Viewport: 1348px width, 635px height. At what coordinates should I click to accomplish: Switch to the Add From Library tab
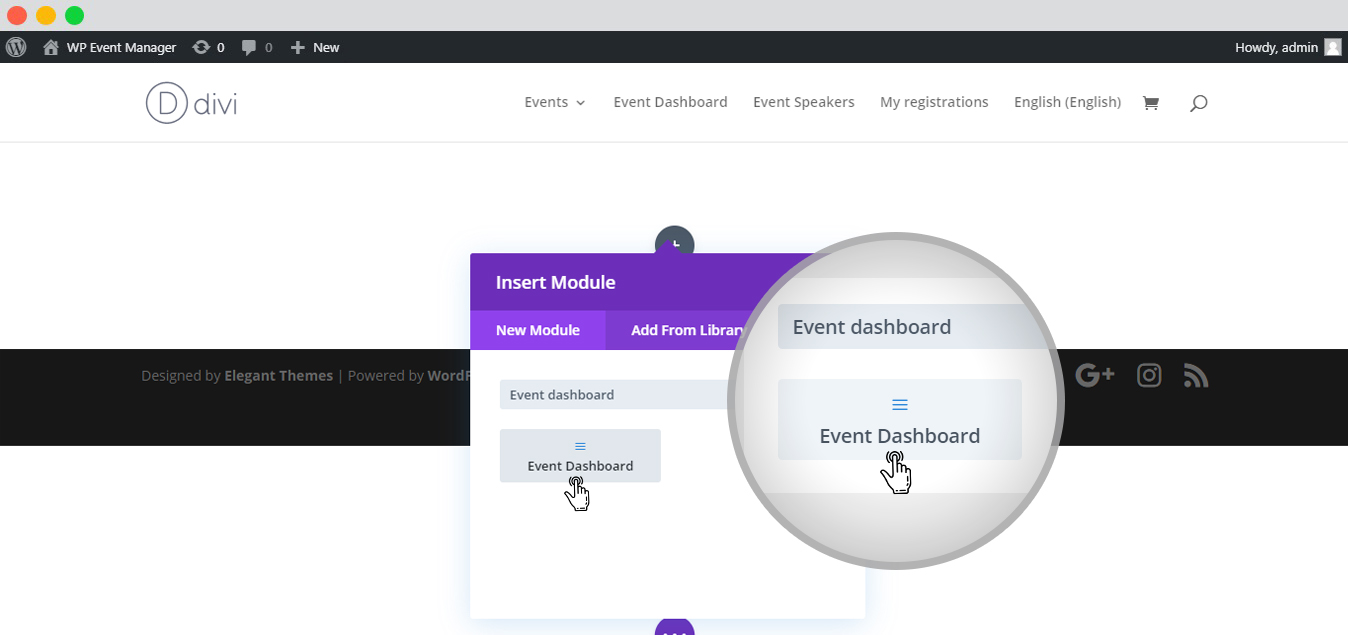[688, 330]
